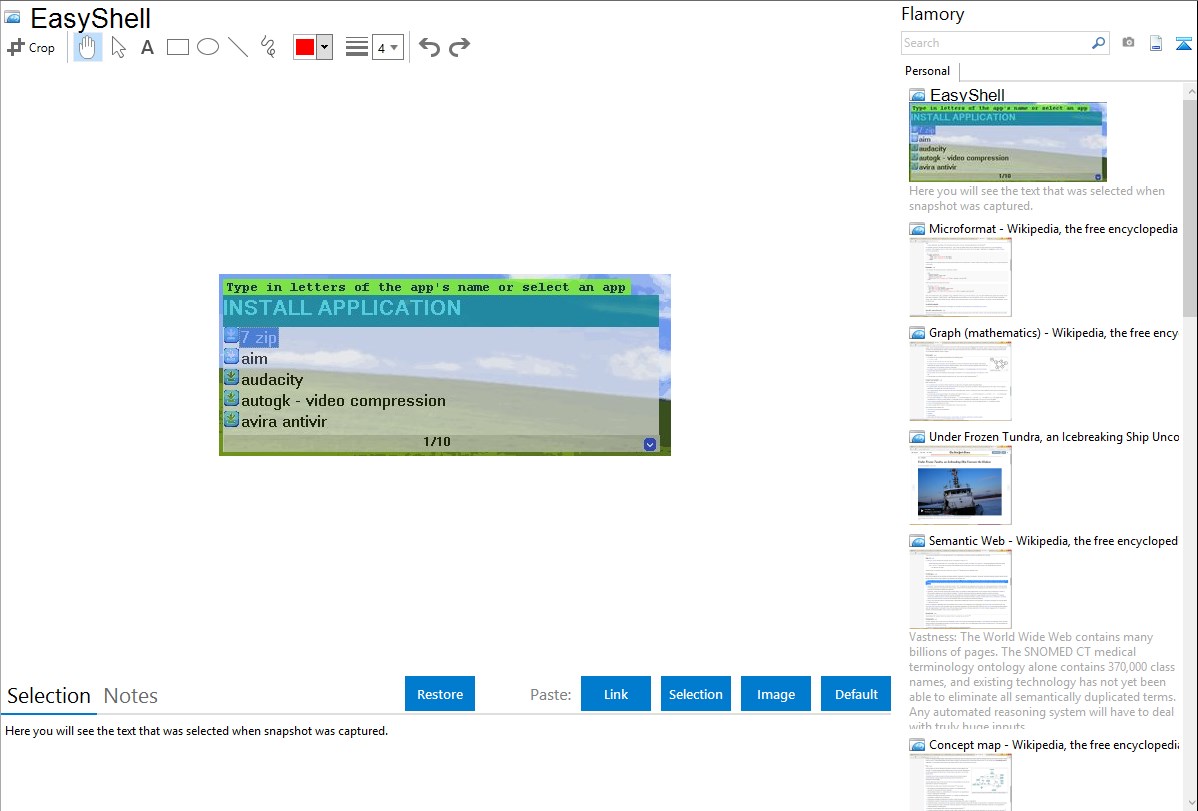Pick the ellipse shape tool
This screenshot has width=1198, height=811.
pyautogui.click(x=208, y=47)
